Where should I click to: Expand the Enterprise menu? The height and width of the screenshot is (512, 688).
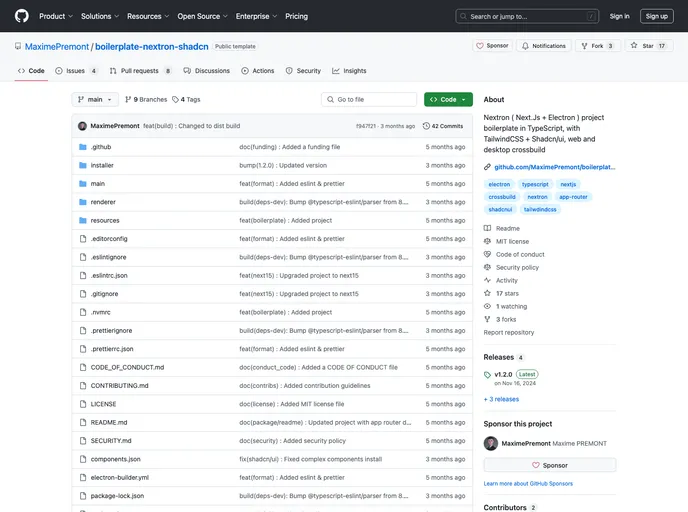click(x=256, y=16)
